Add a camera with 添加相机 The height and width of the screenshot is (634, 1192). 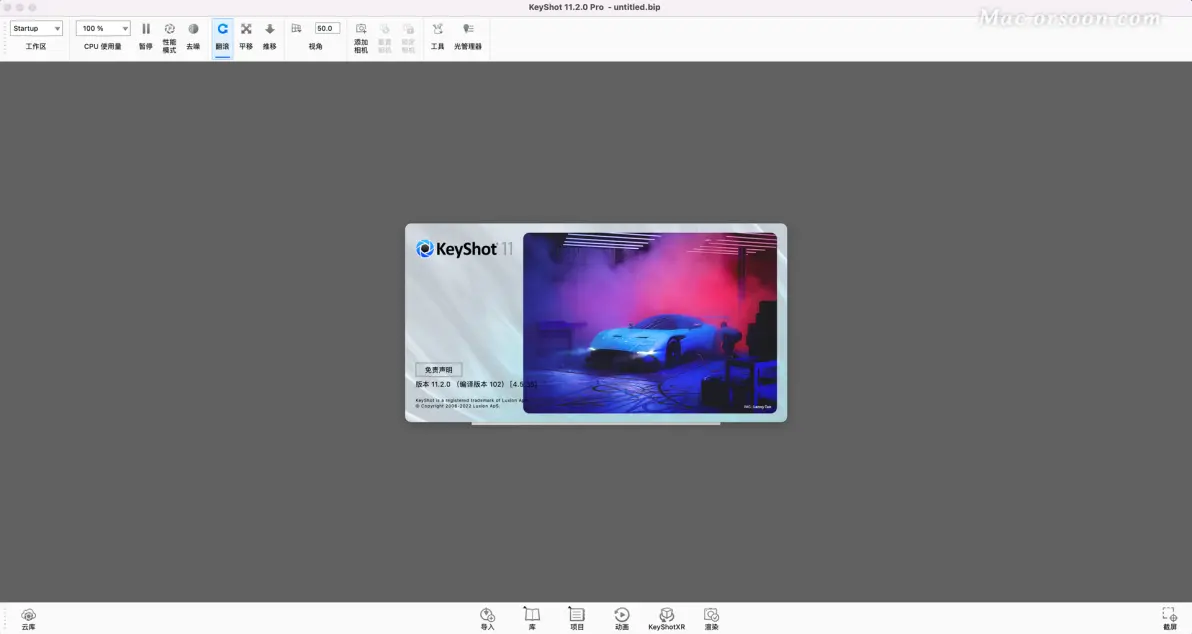click(x=361, y=38)
